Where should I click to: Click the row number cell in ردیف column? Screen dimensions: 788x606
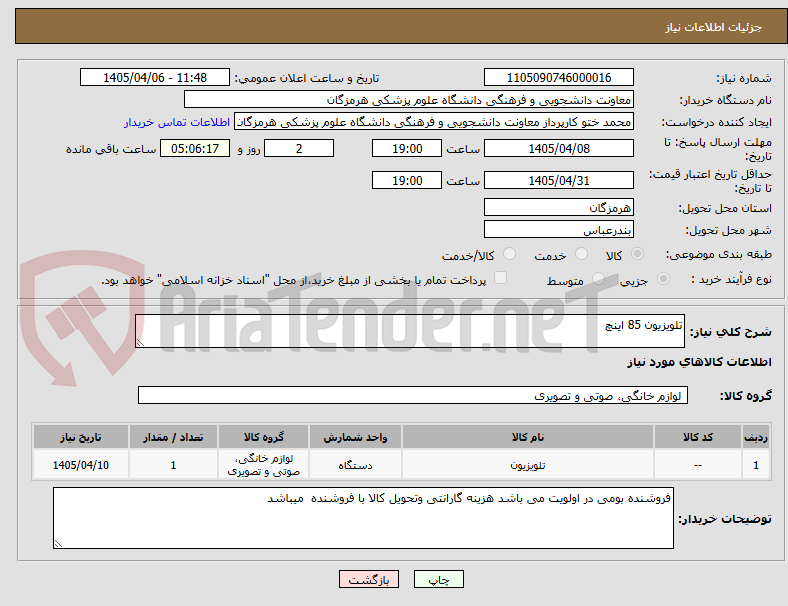click(755, 465)
